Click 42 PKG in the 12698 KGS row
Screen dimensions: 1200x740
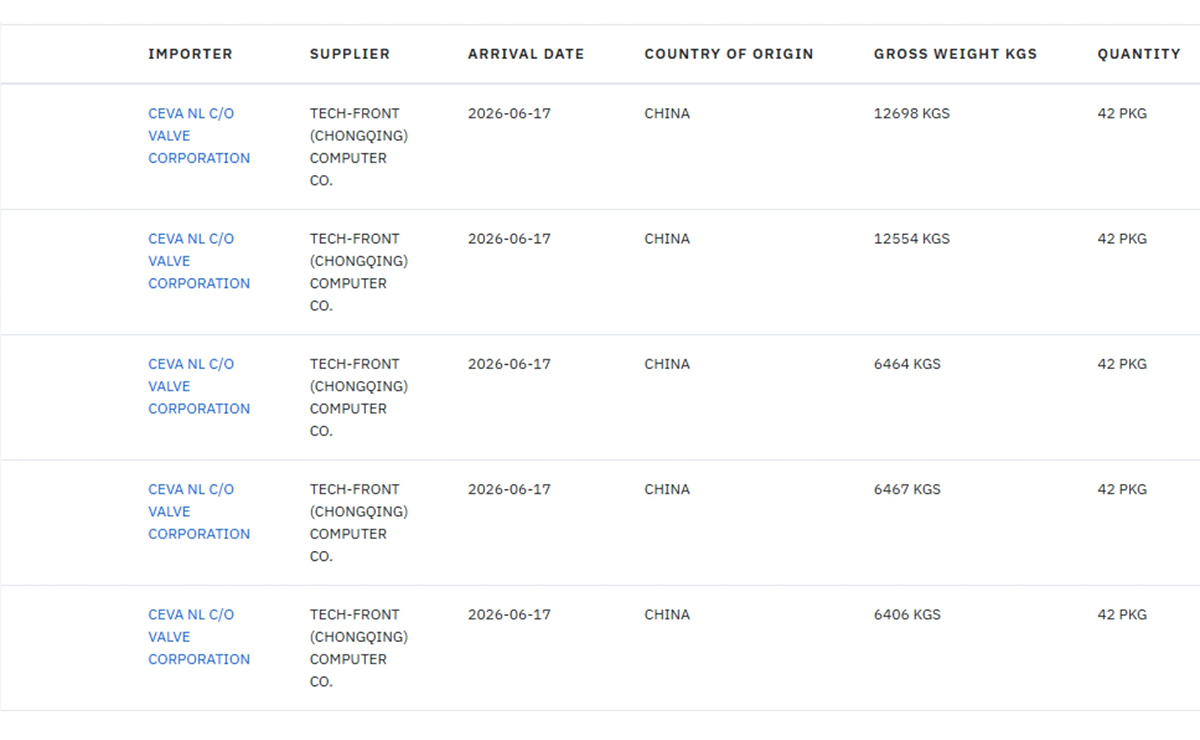click(1122, 113)
